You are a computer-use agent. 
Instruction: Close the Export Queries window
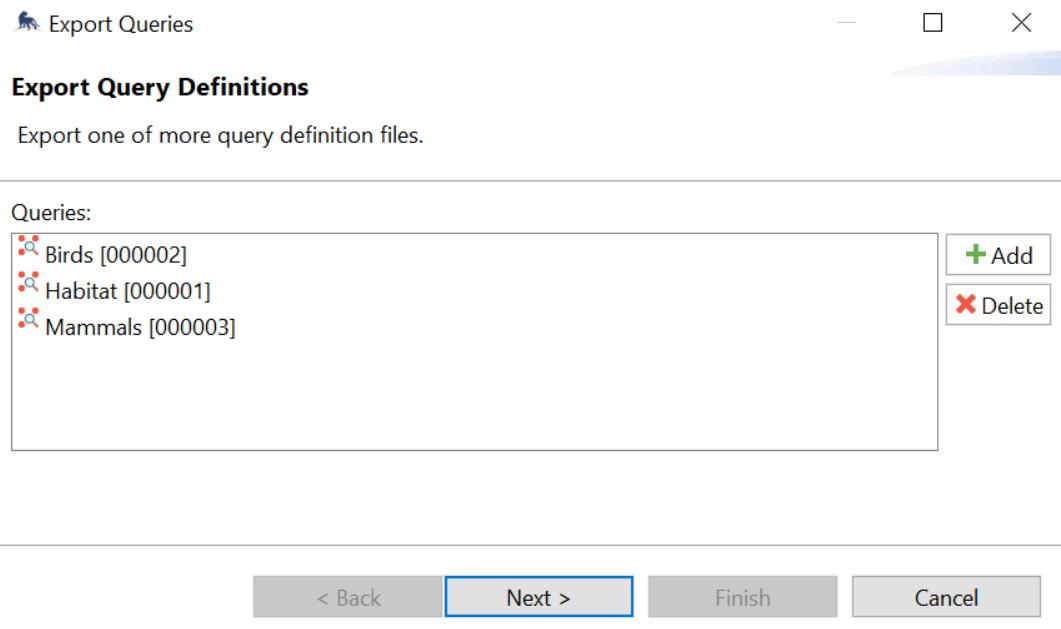(1021, 23)
